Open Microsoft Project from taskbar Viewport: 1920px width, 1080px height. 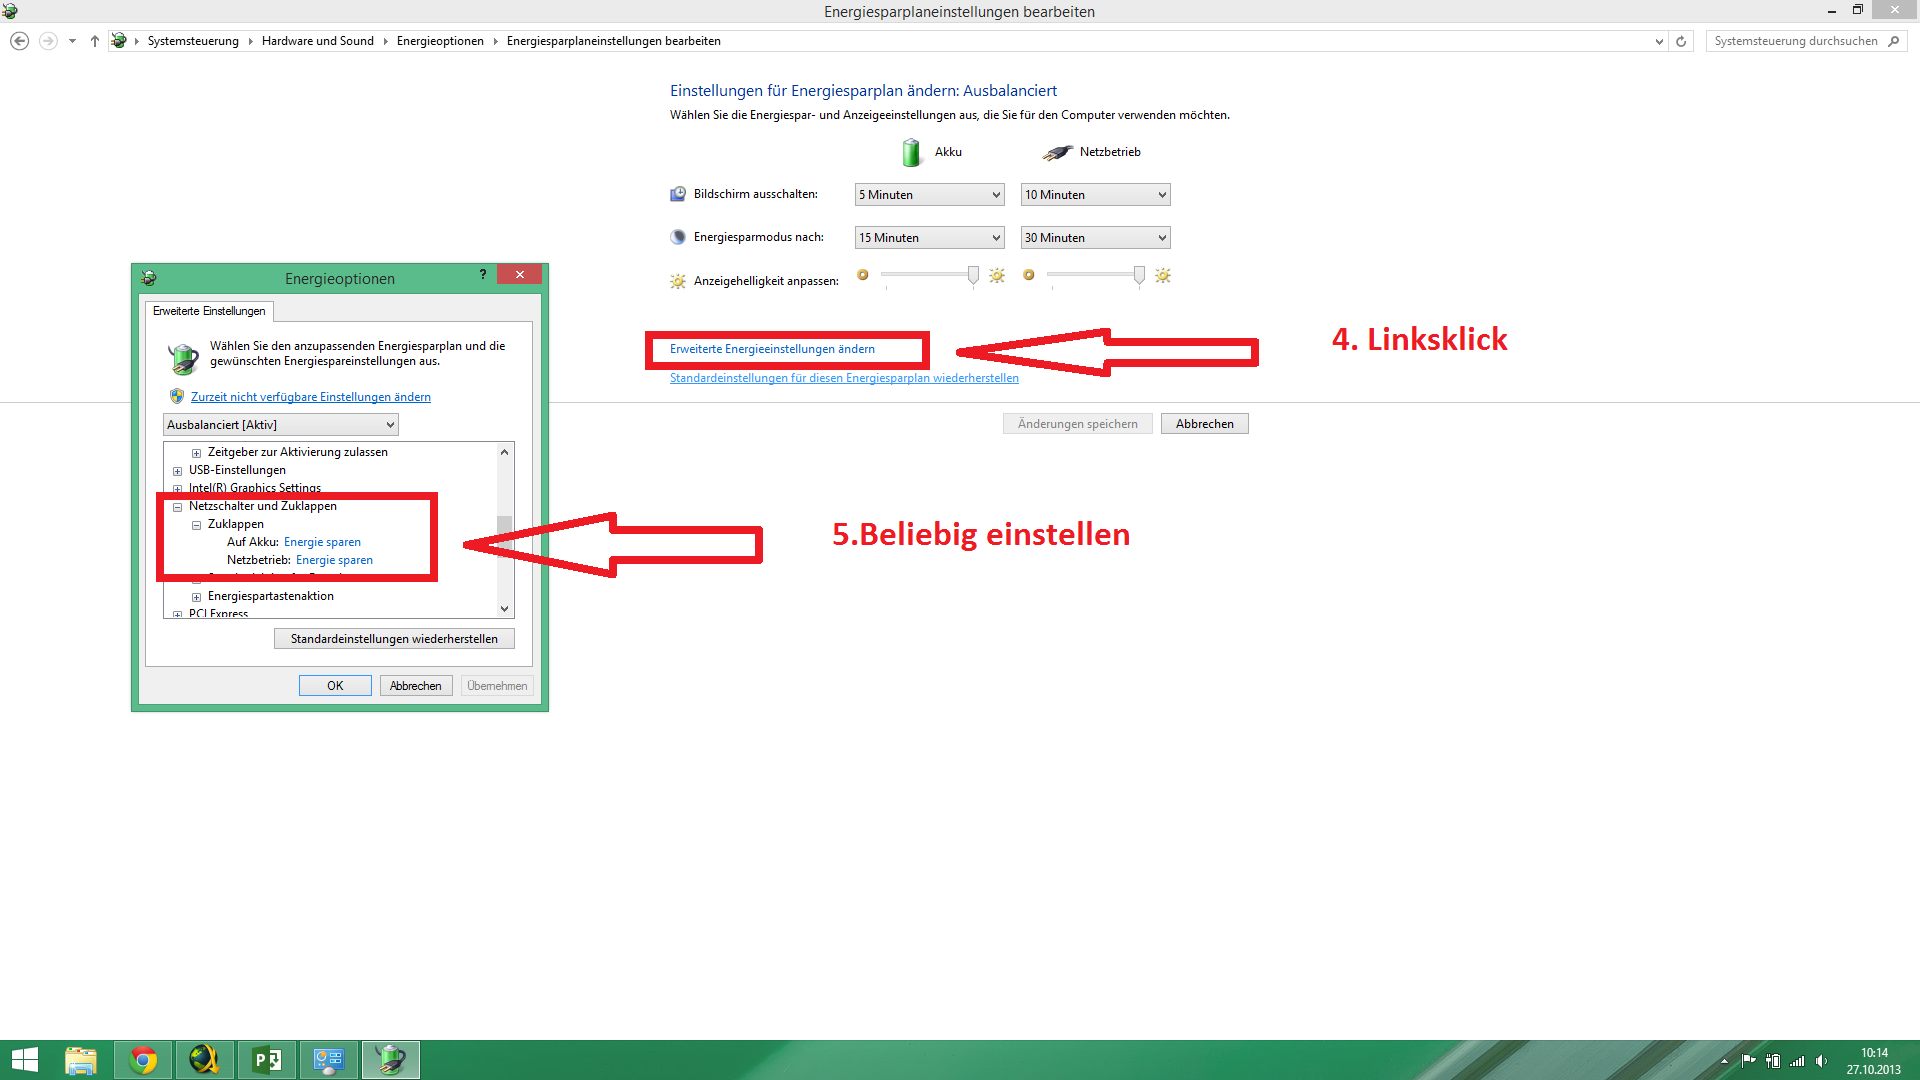click(x=267, y=1059)
